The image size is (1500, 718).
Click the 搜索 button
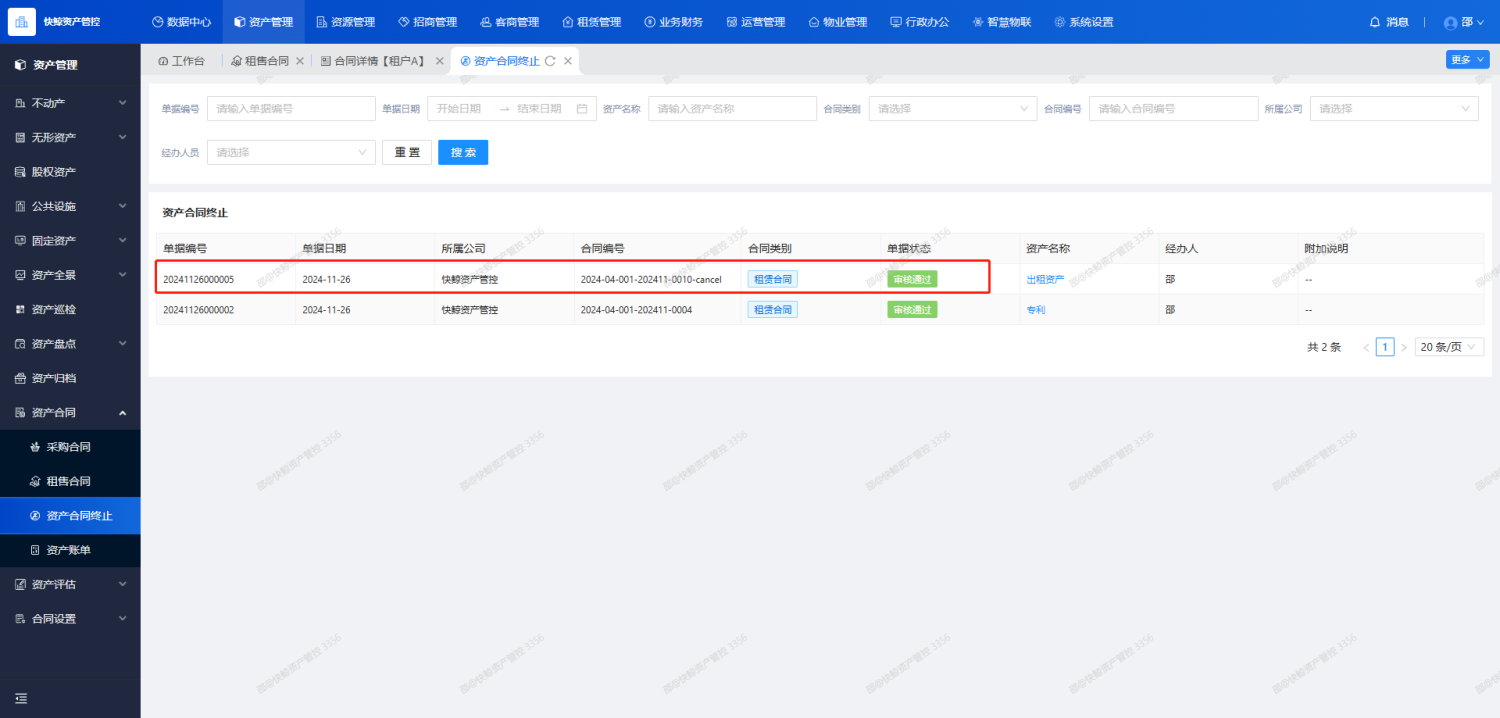point(463,152)
